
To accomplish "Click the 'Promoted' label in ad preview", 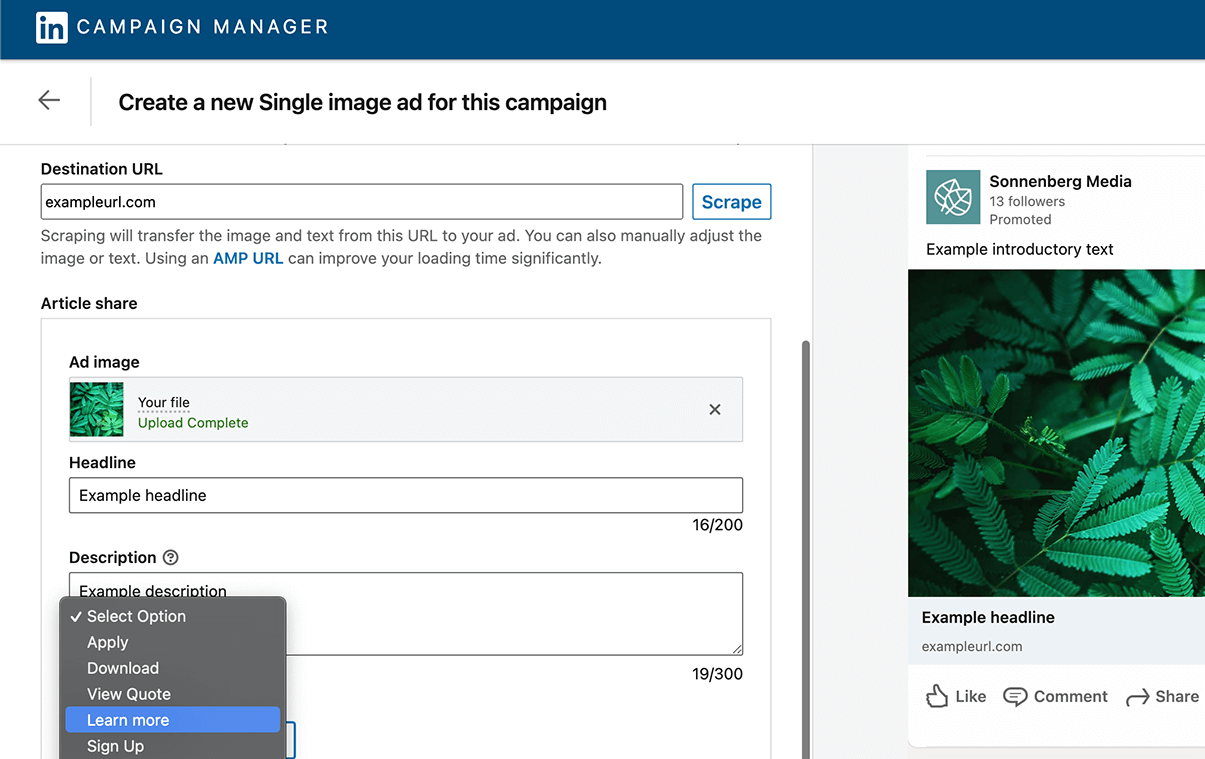I will coord(1020,219).
